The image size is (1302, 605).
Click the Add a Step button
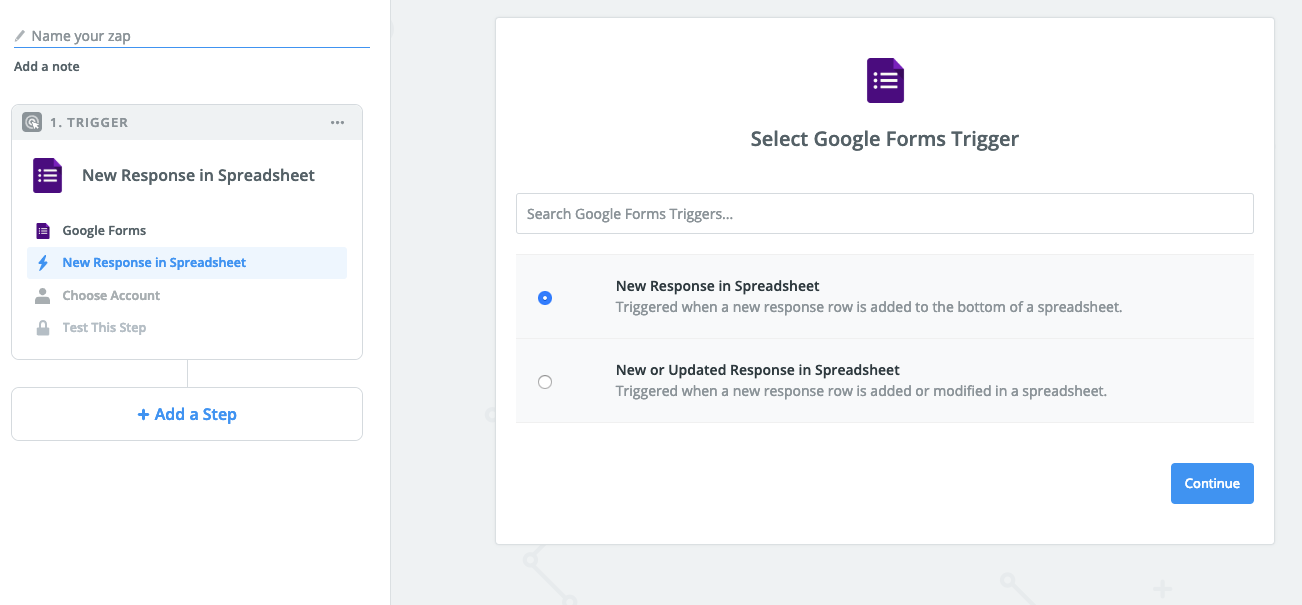[x=187, y=414]
